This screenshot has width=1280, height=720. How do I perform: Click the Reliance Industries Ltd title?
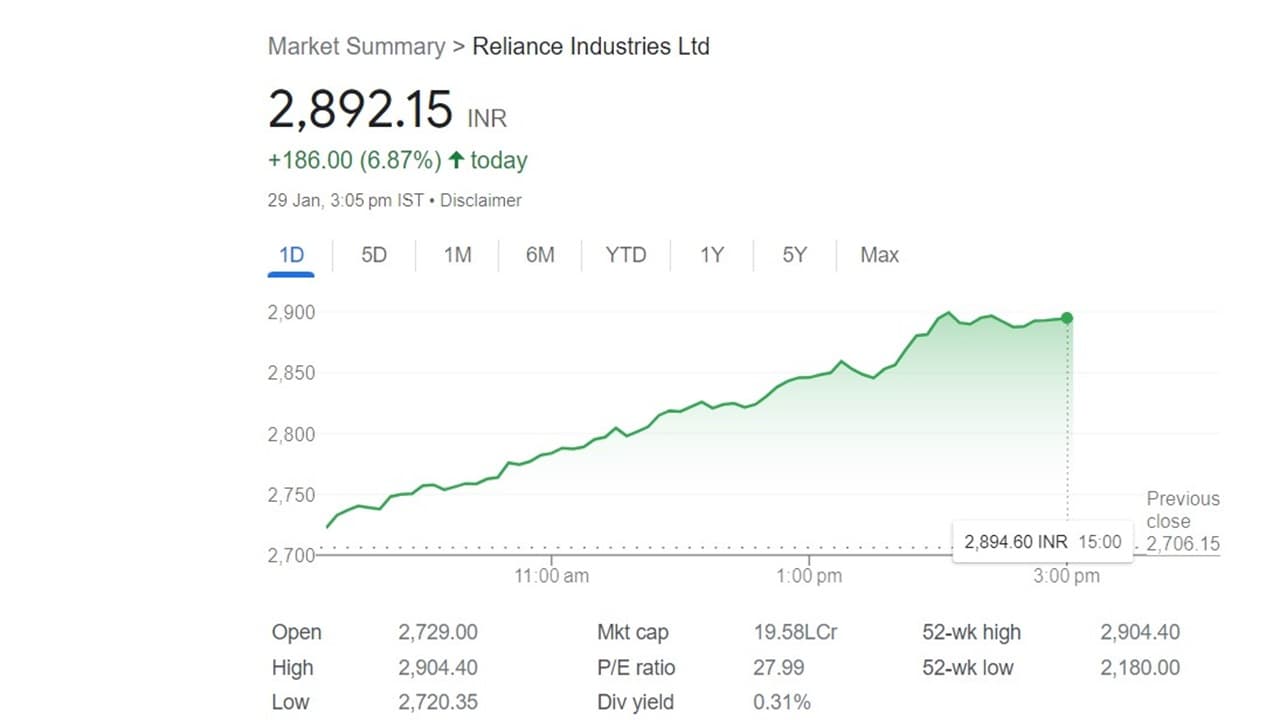pyautogui.click(x=590, y=46)
